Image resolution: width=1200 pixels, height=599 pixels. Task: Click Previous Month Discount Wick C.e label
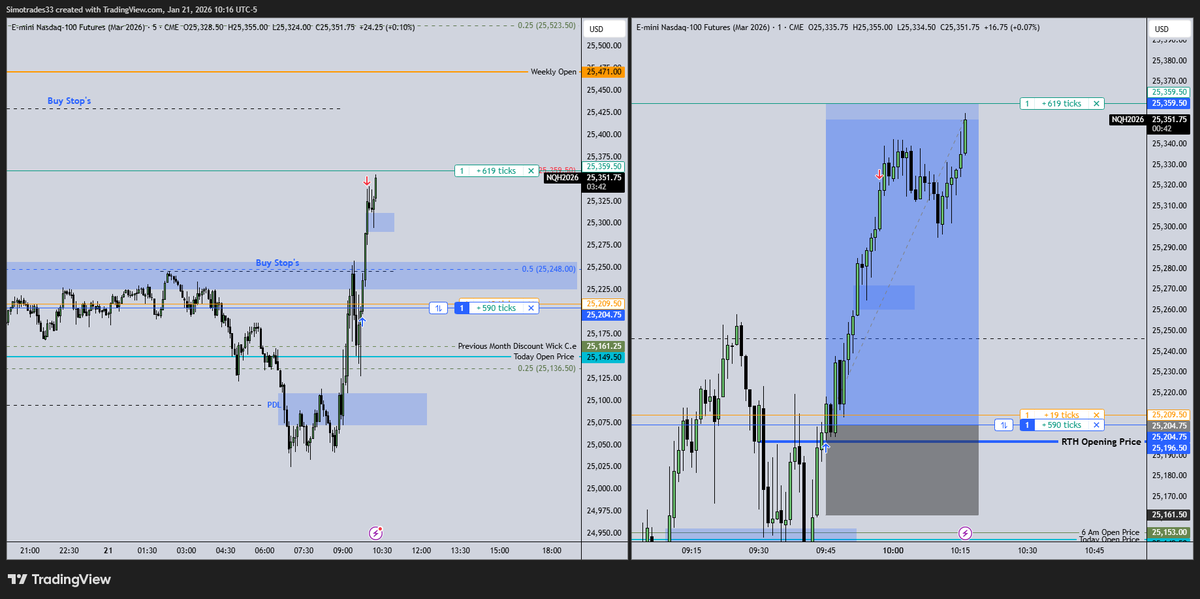coord(517,346)
